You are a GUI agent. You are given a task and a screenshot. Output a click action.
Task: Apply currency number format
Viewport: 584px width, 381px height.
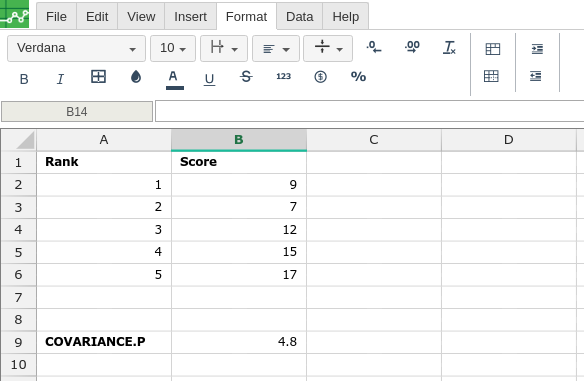320,77
